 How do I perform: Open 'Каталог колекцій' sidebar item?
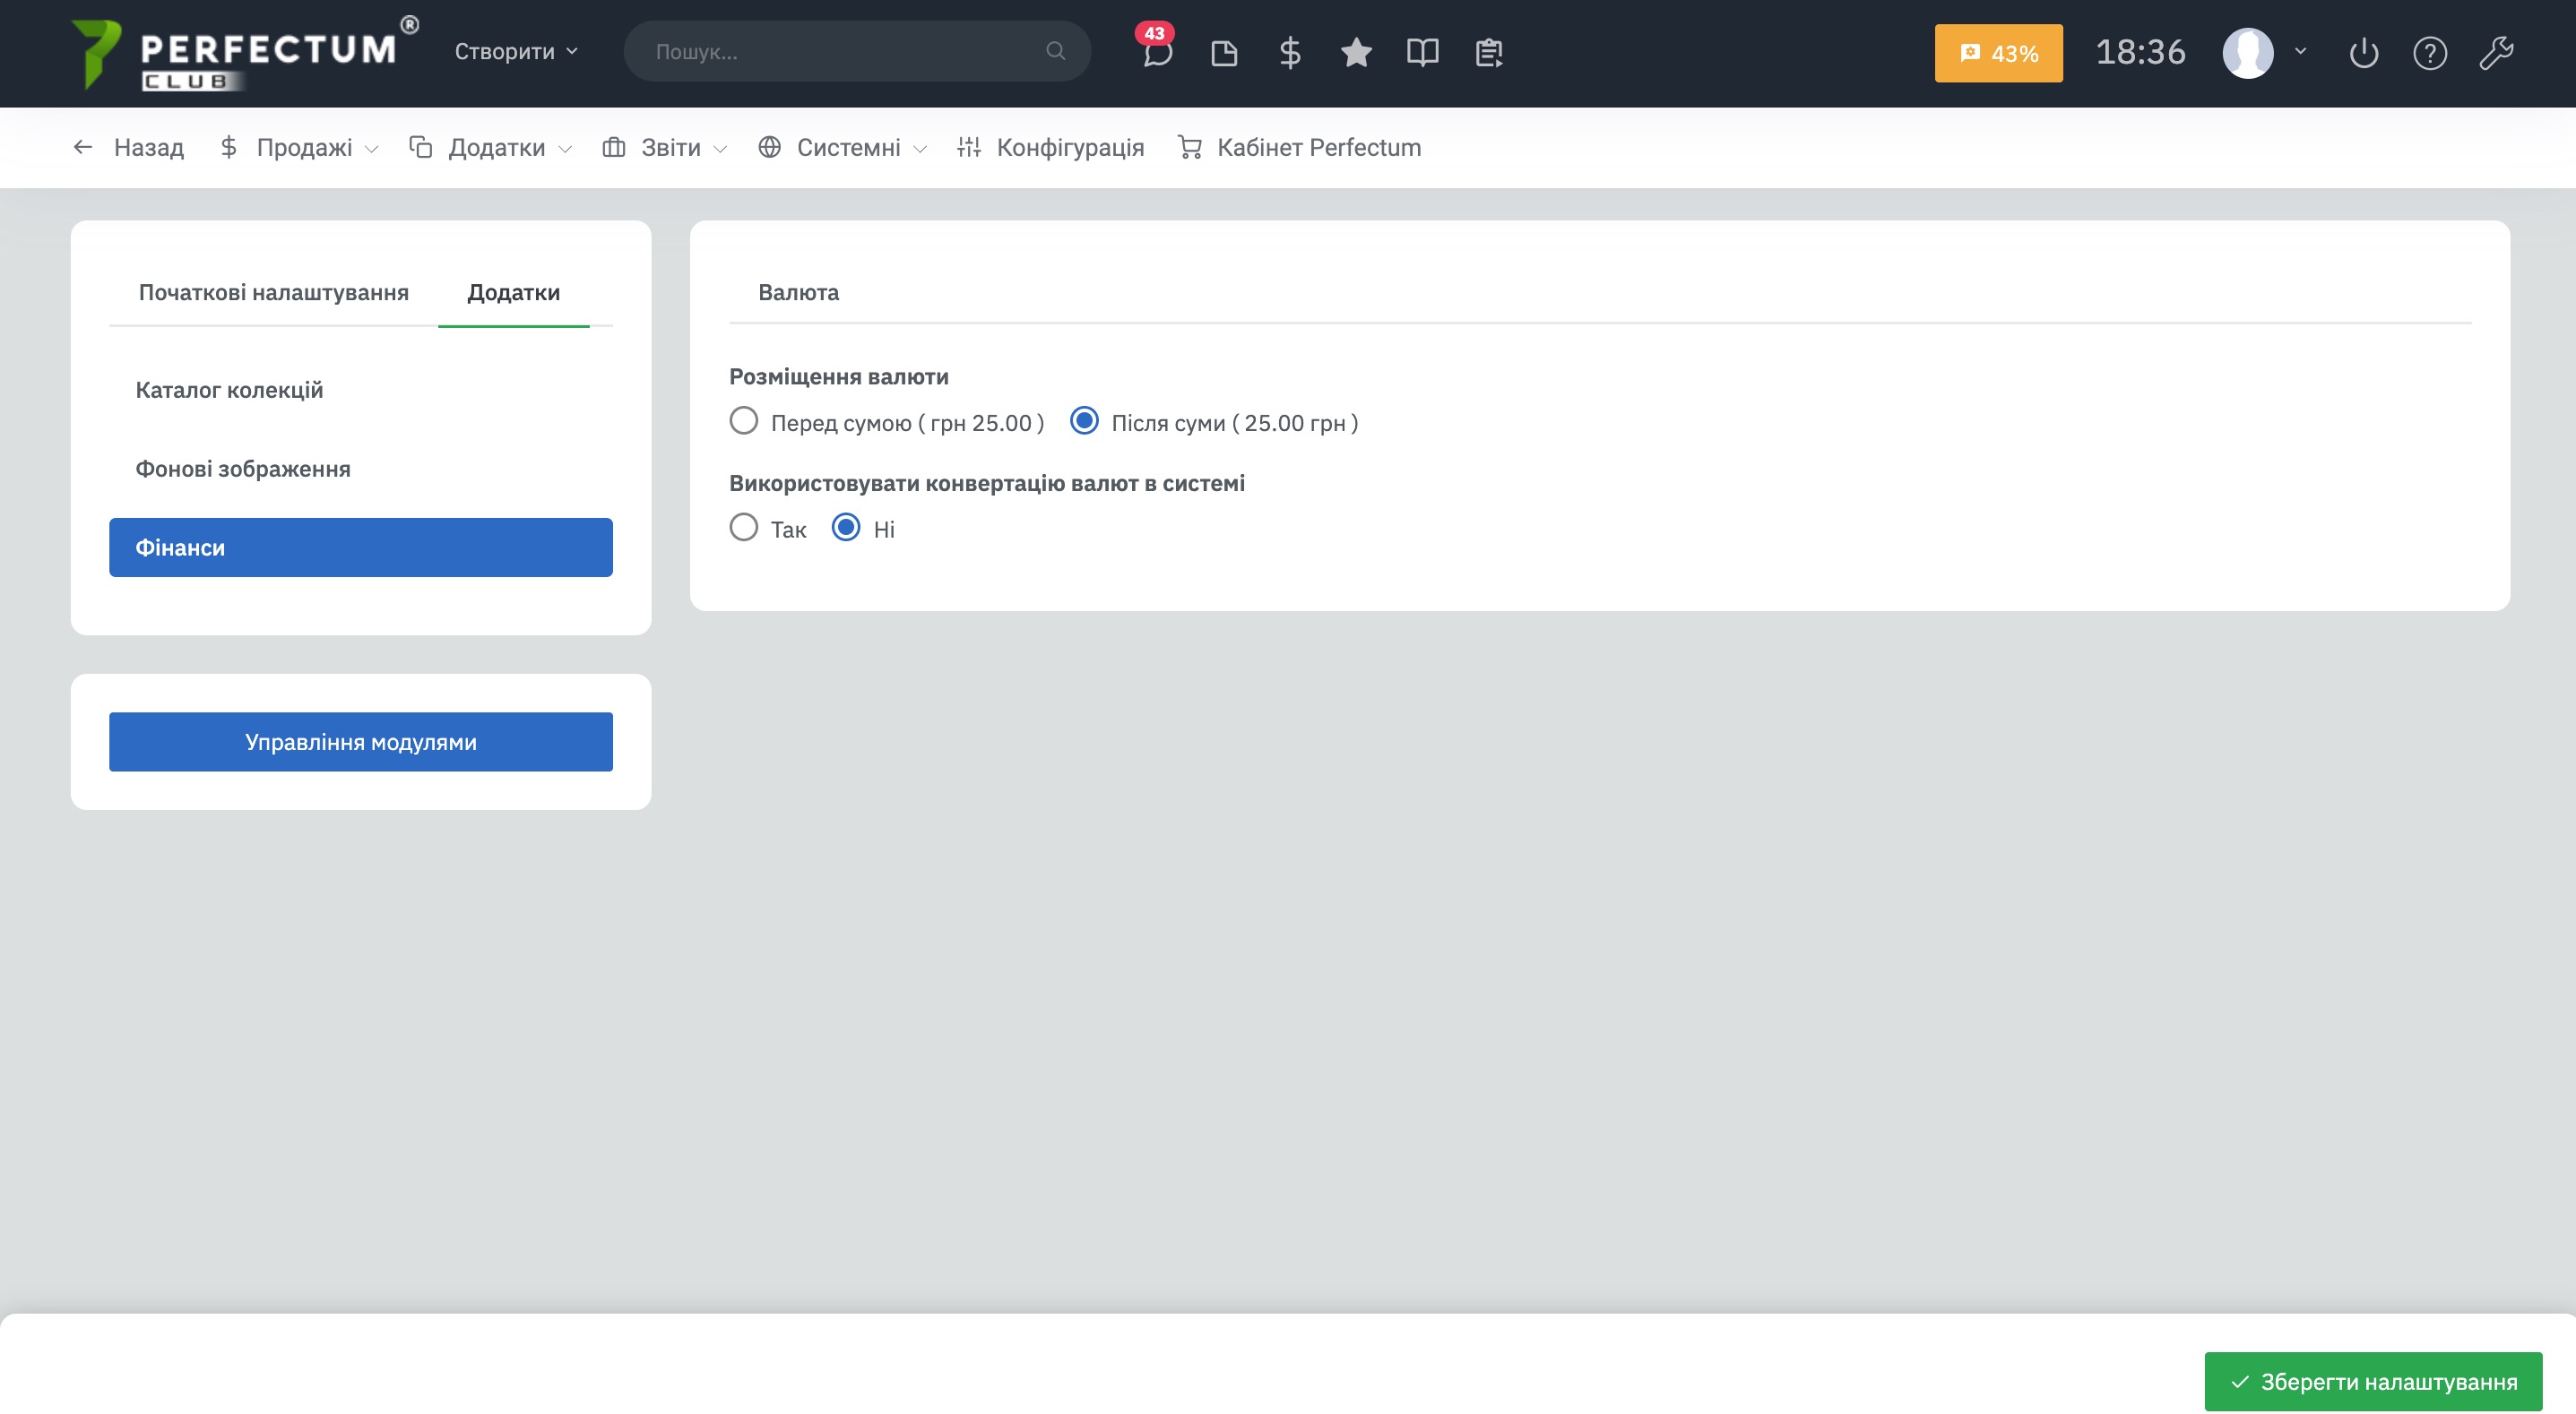coord(229,389)
